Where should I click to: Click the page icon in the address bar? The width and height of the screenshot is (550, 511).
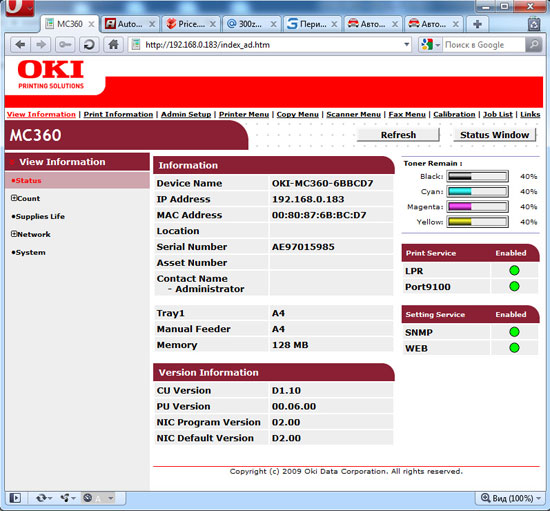[136, 45]
